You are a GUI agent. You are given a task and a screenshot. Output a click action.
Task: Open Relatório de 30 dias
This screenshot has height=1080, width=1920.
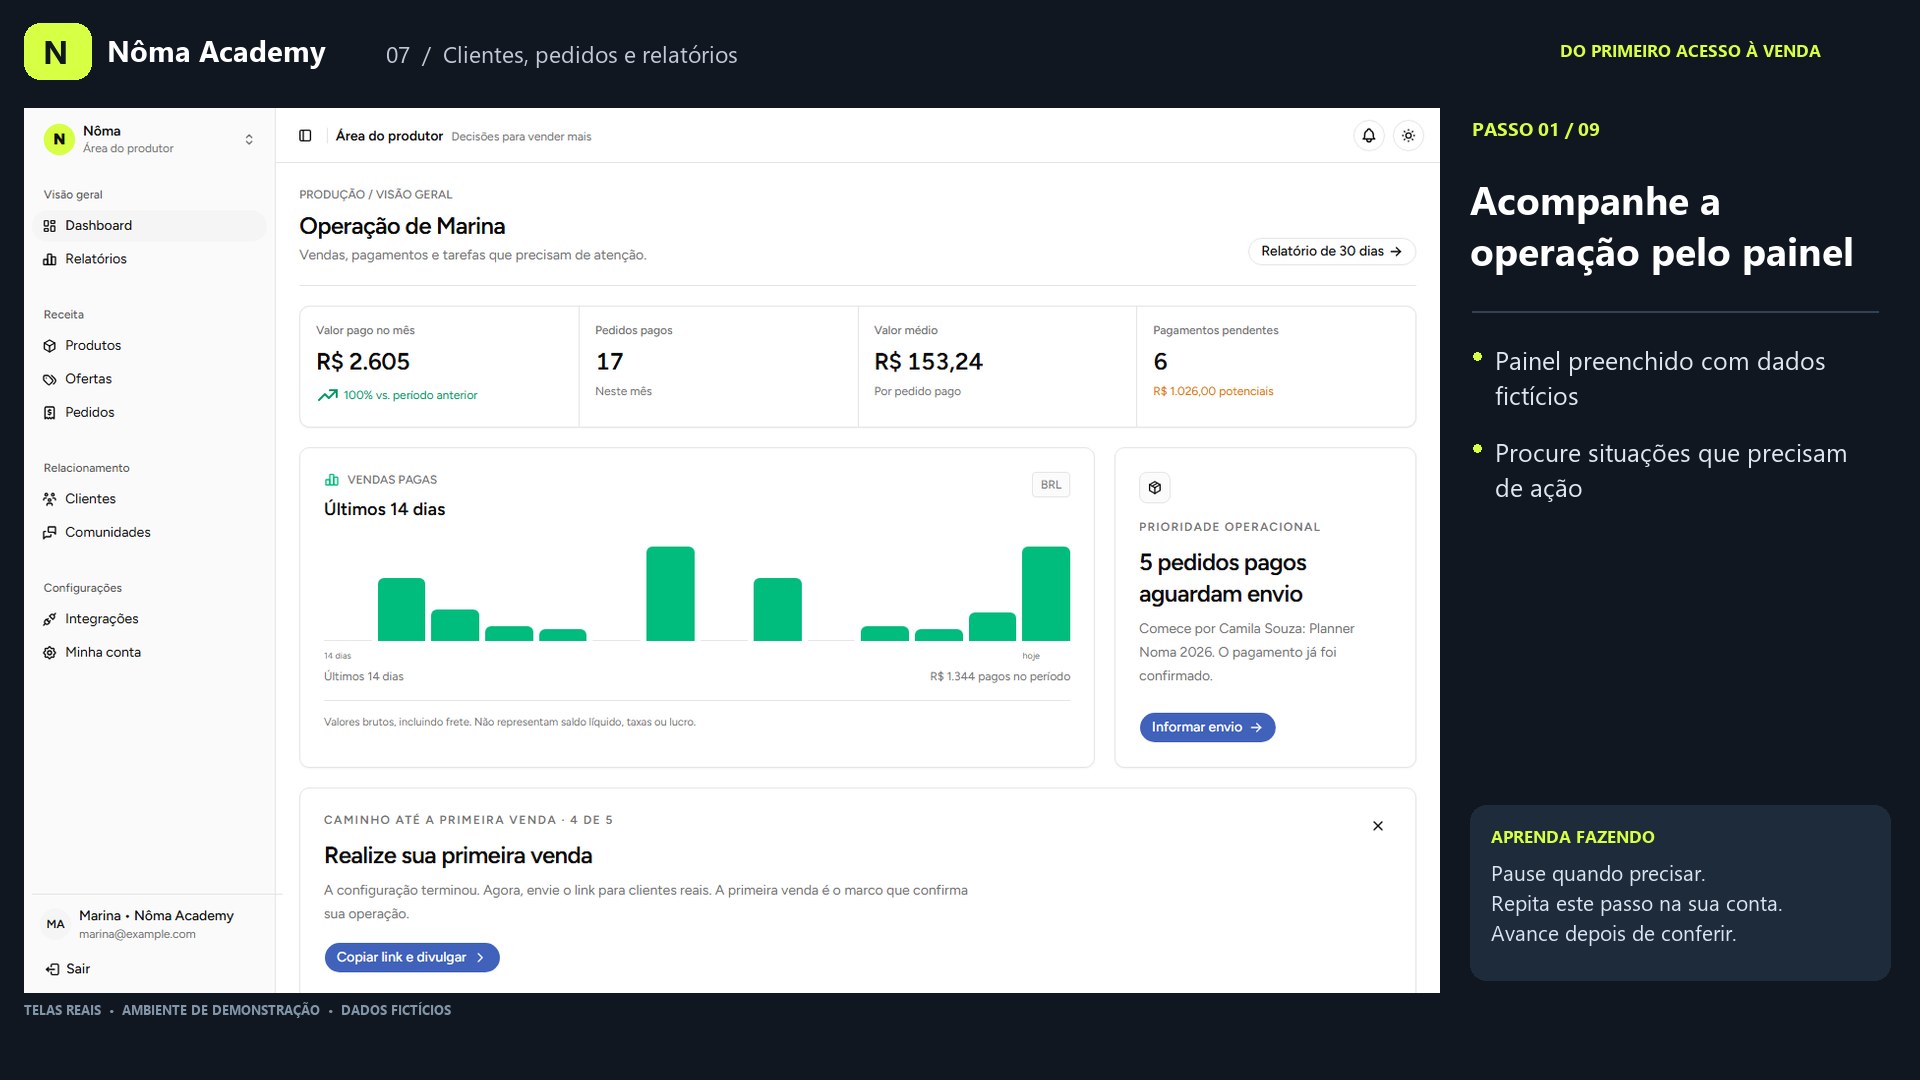pos(1331,252)
